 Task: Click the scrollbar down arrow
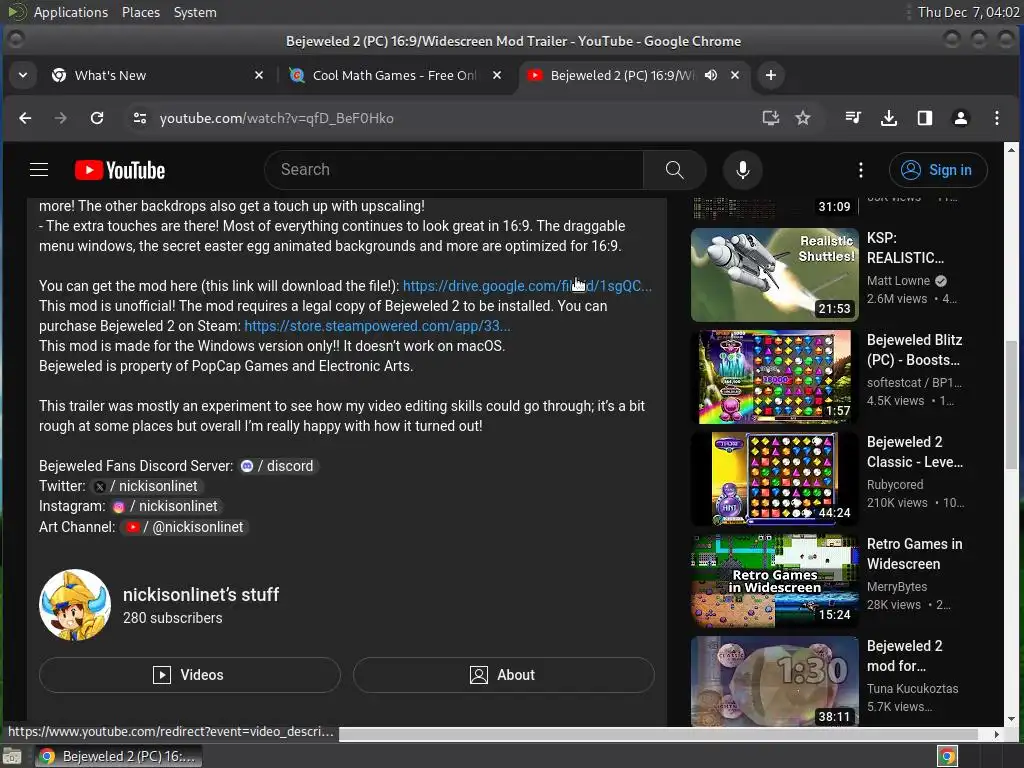click(1011, 719)
